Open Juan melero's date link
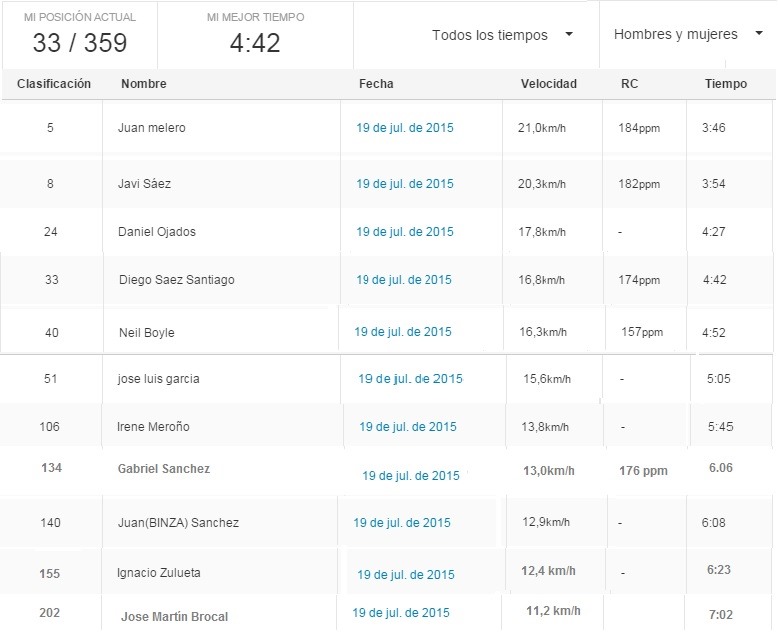The height and width of the screenshot is (638, 778). tap(404, 128)
